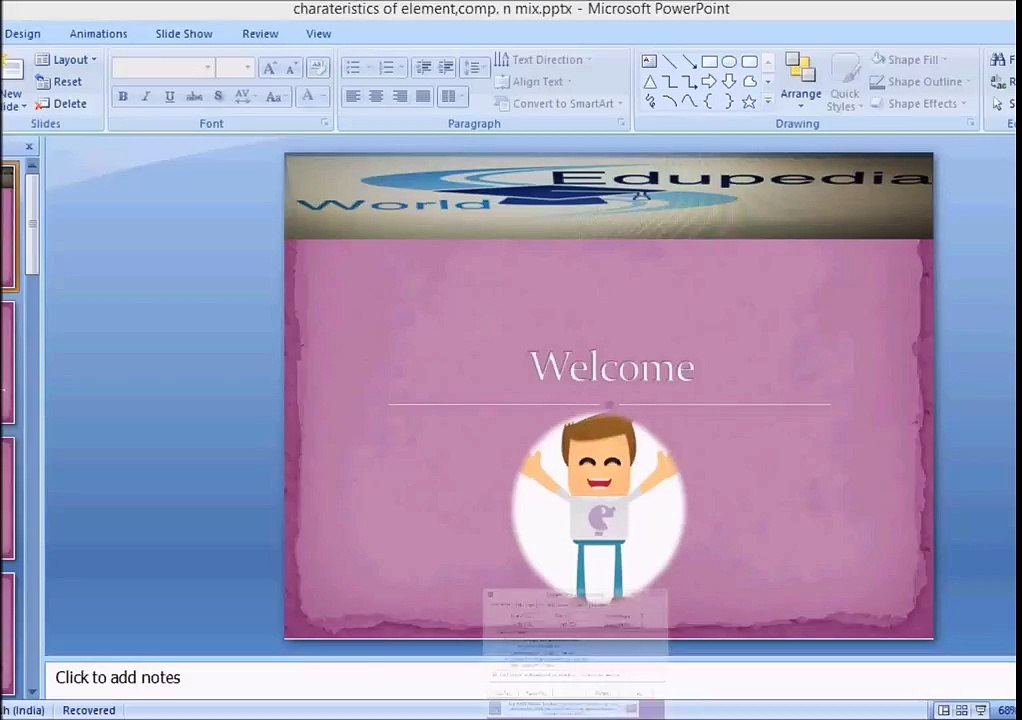Click into the notes pane
1022x720 pixels.
tap(529, 678)
